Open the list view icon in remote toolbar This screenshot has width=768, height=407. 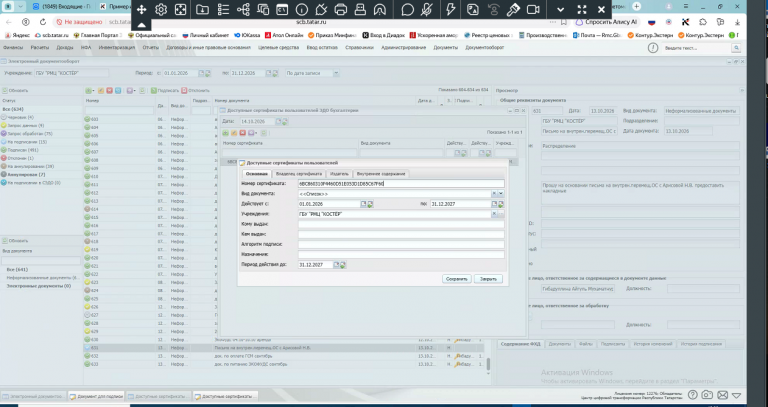click(x=223, y=9)
